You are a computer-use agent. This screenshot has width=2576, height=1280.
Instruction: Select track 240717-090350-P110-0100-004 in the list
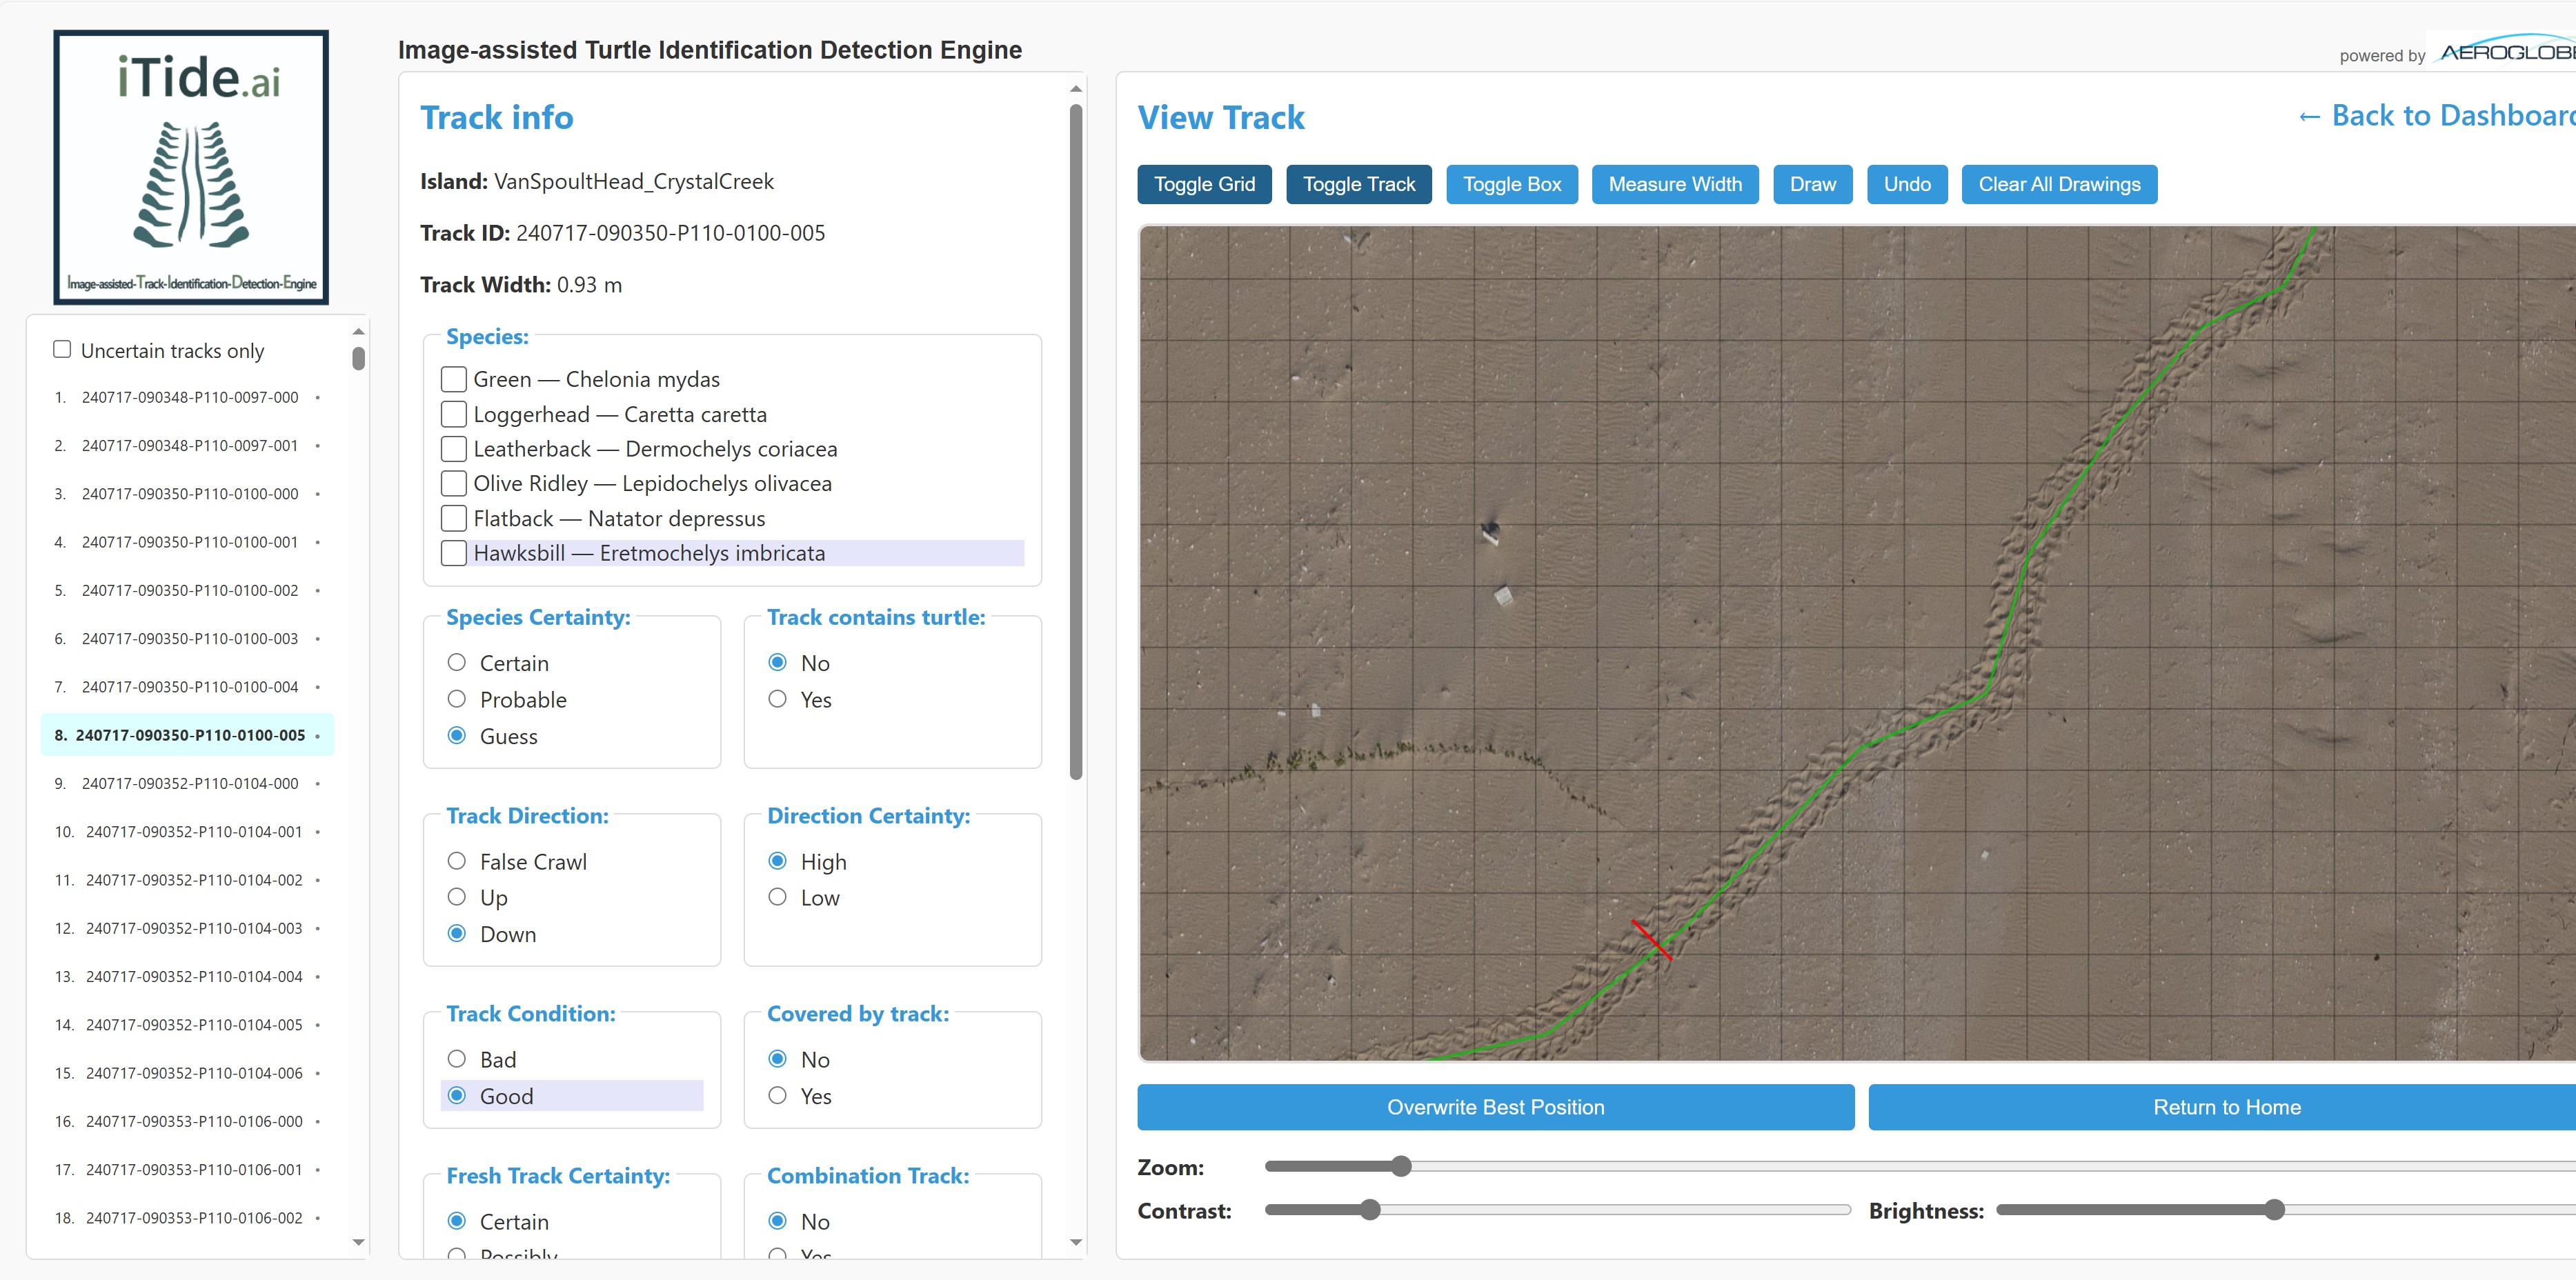tap(190, 687)
